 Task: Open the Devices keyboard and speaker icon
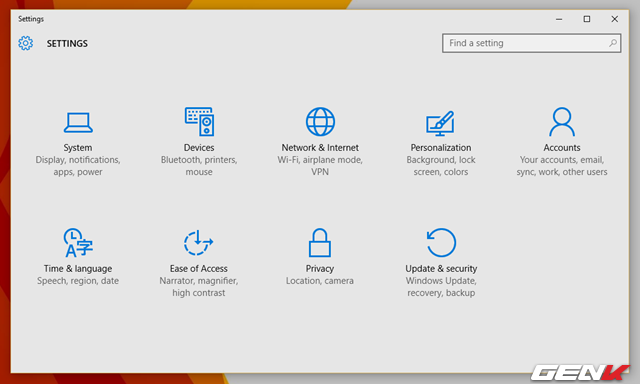[199, 122]
